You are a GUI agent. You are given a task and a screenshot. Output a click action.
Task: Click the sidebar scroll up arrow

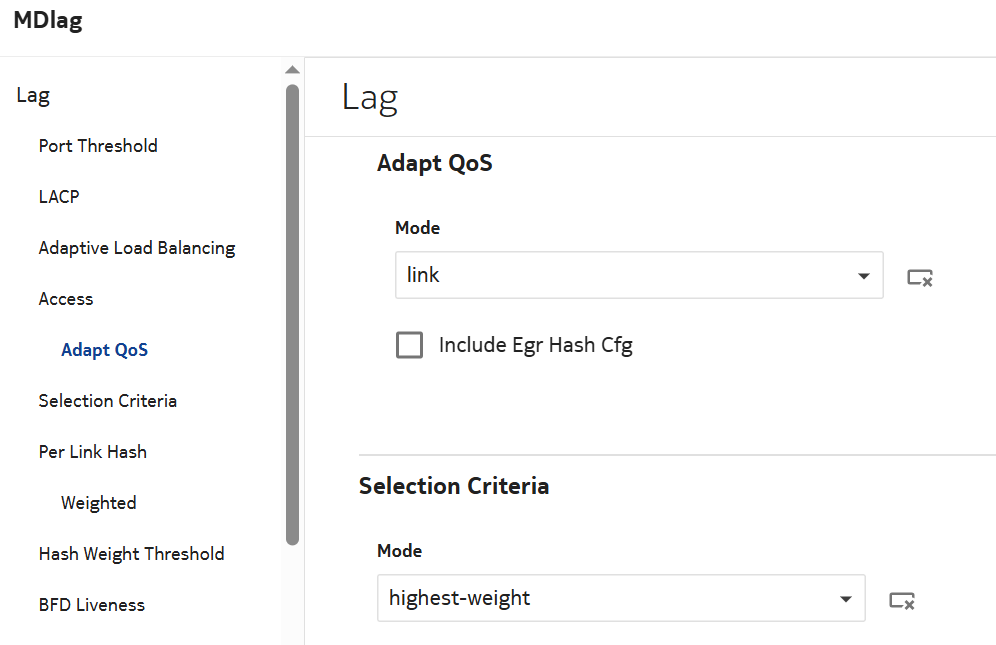click(292, 70)
